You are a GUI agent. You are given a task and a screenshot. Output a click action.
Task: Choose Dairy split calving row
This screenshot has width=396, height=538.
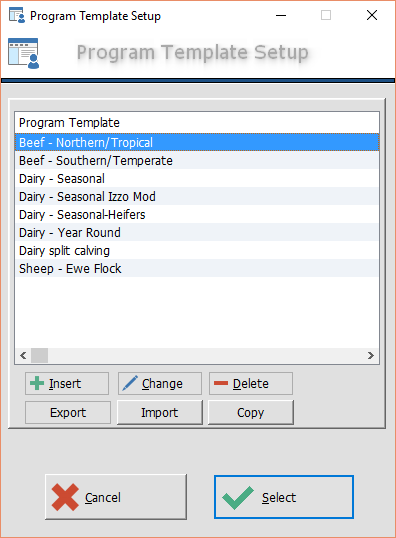[x=197, y=250]
